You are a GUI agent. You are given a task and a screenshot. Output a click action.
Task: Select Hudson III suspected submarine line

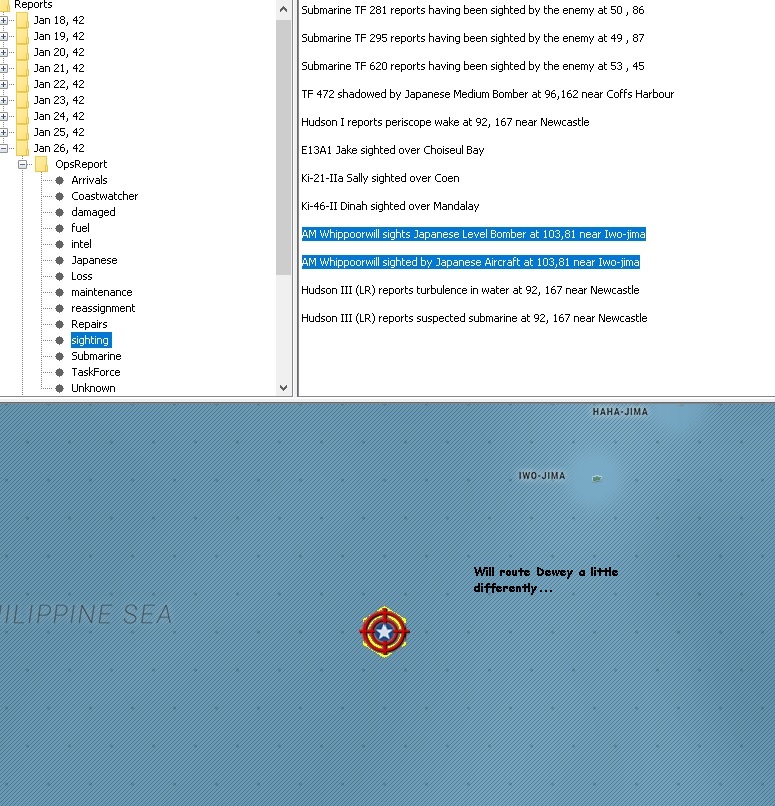474,318
